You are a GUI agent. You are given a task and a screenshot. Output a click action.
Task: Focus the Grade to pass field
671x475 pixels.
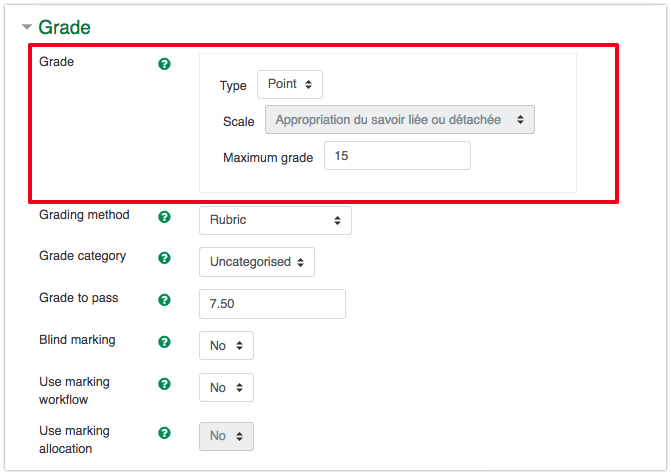pyautogui.click(x=272, y=304)
